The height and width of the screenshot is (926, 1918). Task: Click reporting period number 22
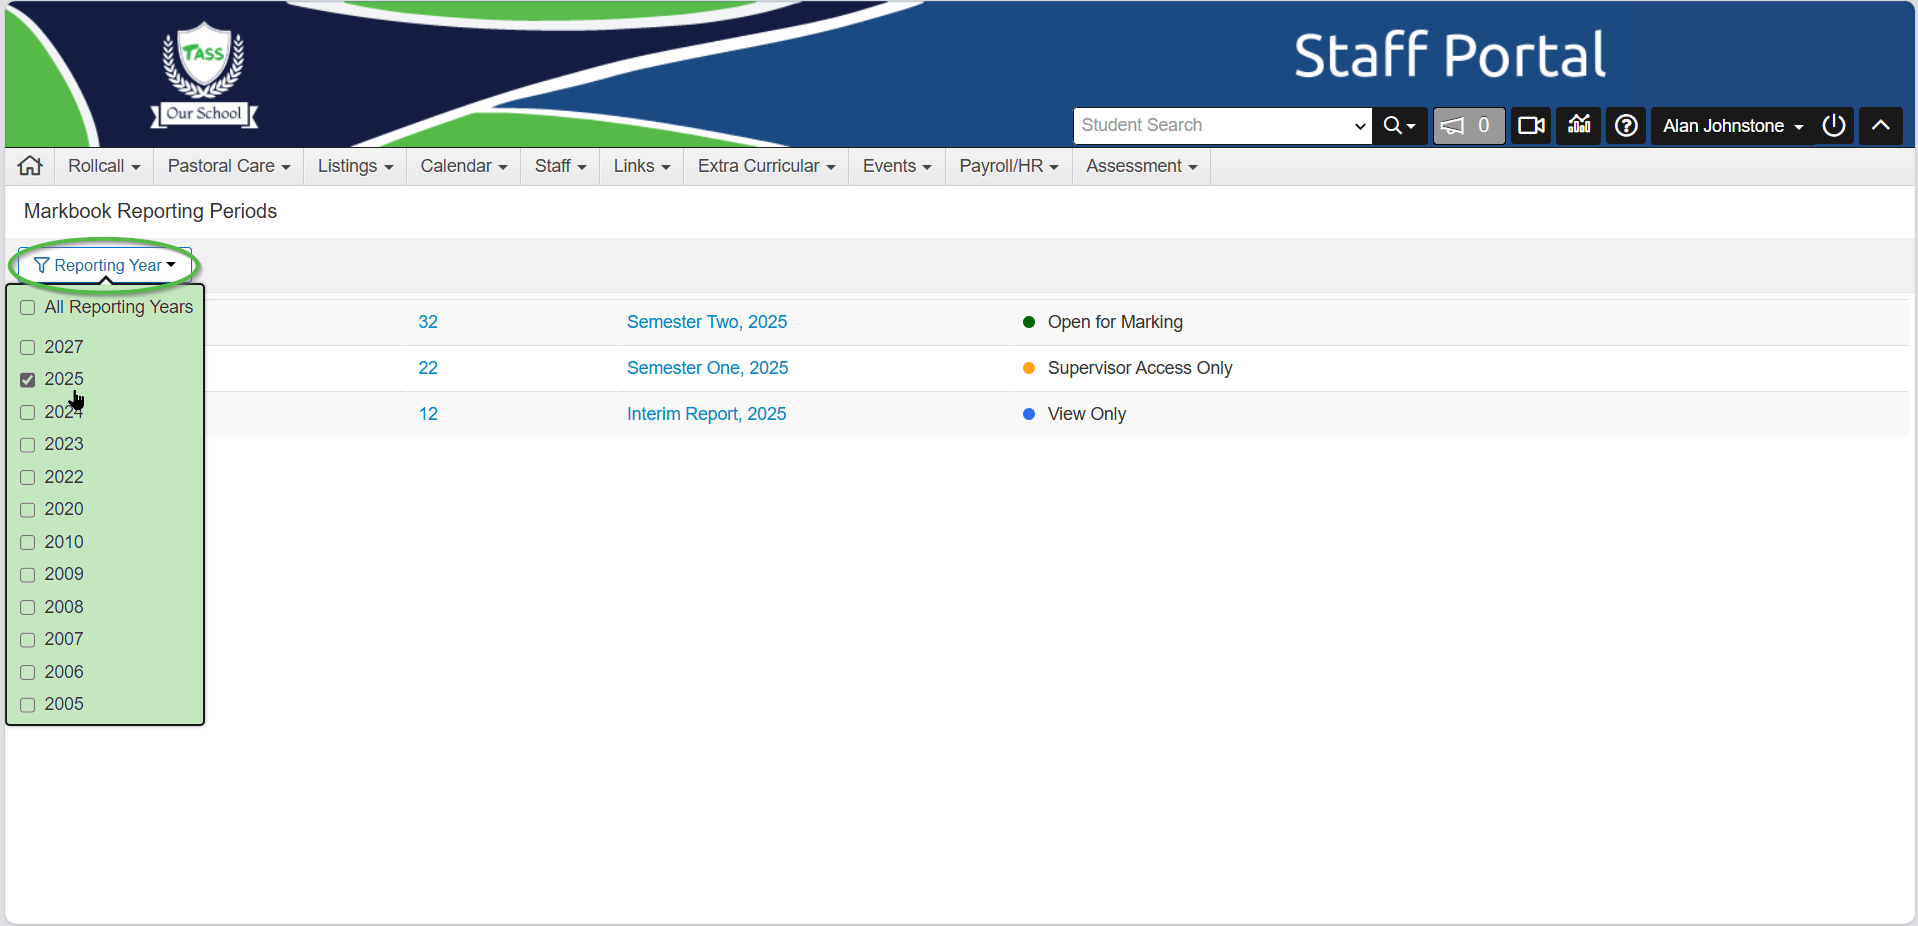(x=428, y=368)
